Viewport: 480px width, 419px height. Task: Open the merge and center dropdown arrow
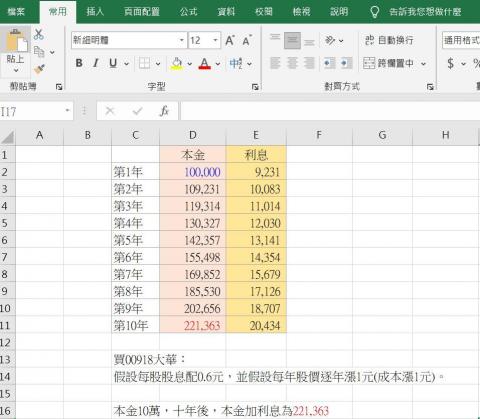coord(423,63)
